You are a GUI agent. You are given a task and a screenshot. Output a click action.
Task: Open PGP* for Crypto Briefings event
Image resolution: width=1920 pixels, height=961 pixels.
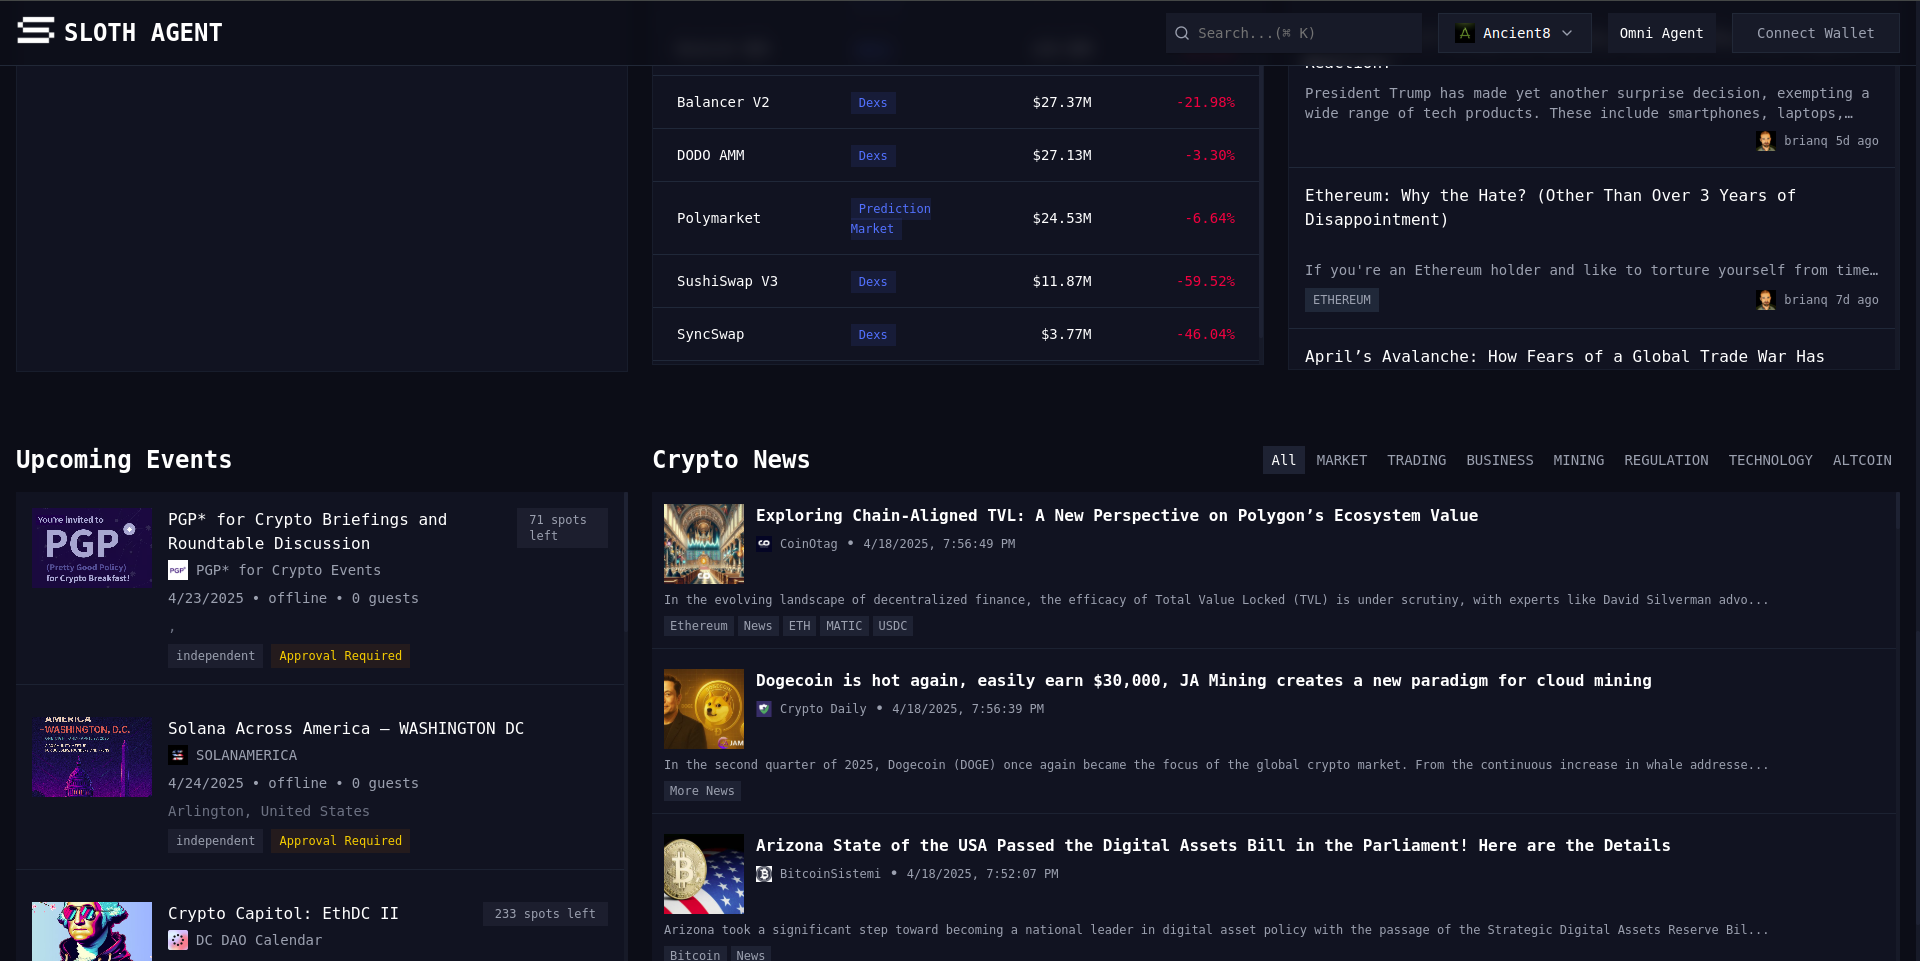(x=307, y=532)
